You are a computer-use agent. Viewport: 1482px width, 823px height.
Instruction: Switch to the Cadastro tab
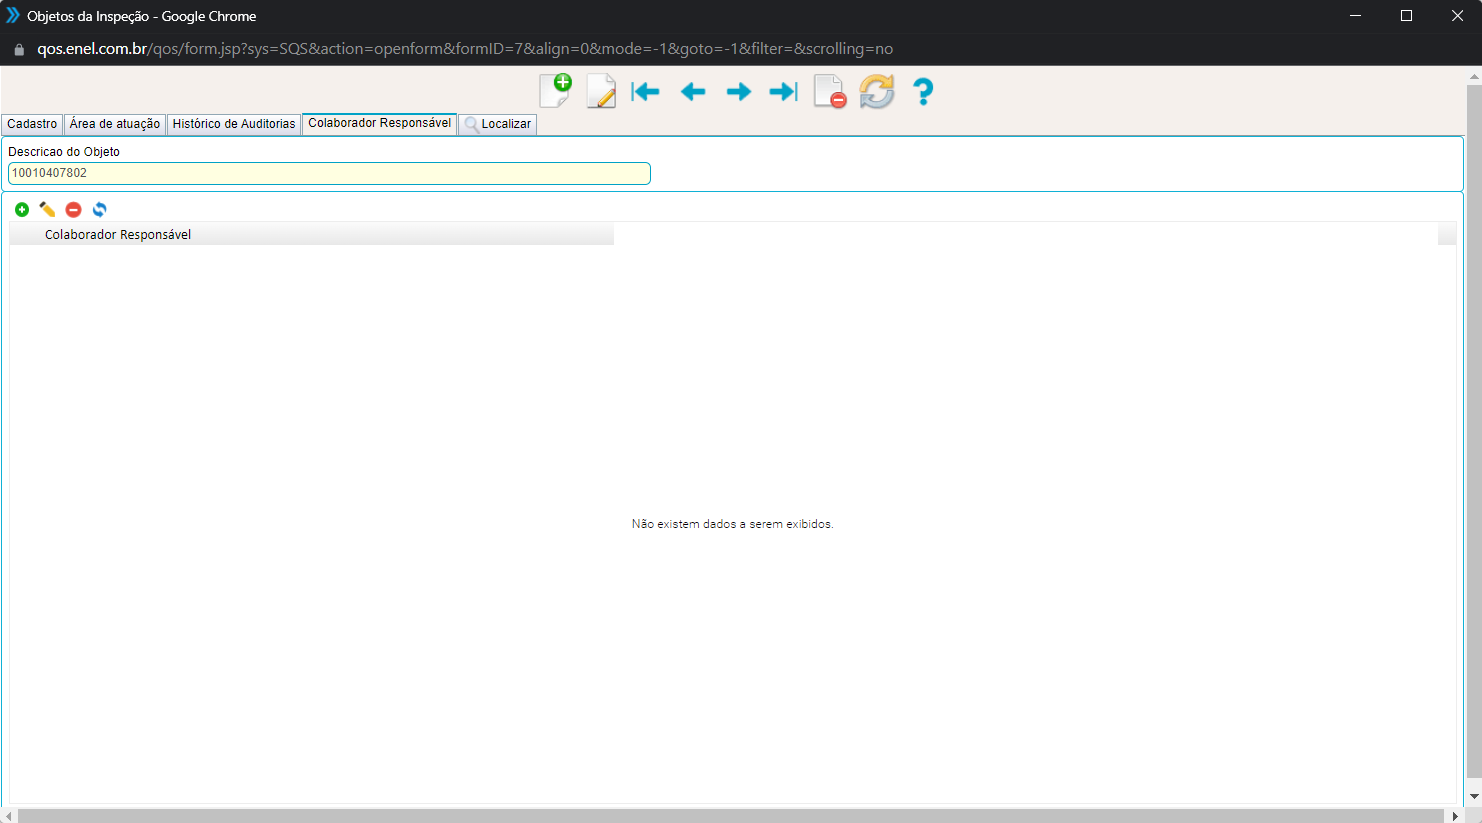[32, 124]
